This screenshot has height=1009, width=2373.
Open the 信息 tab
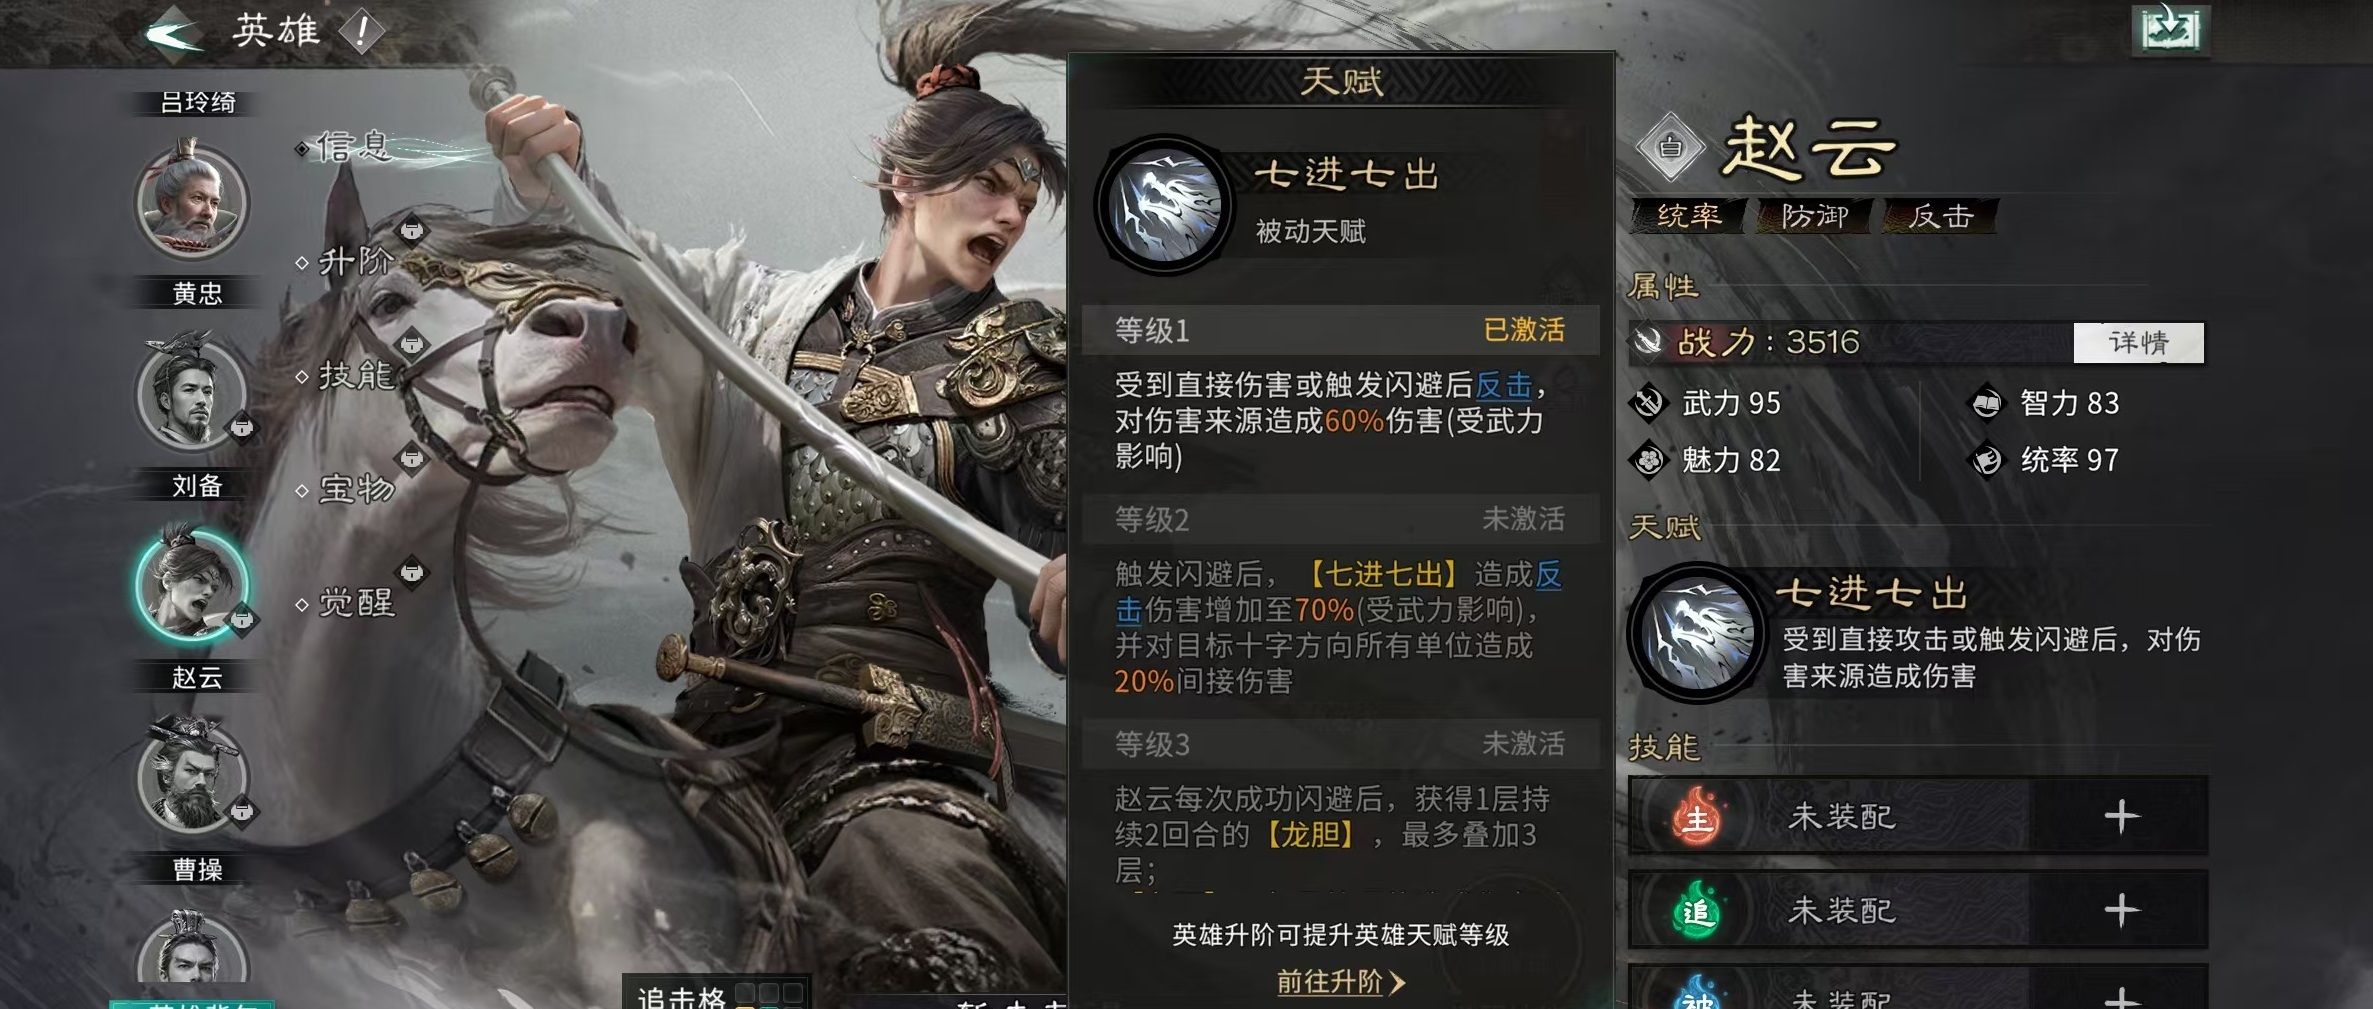(x=352, y=147)
